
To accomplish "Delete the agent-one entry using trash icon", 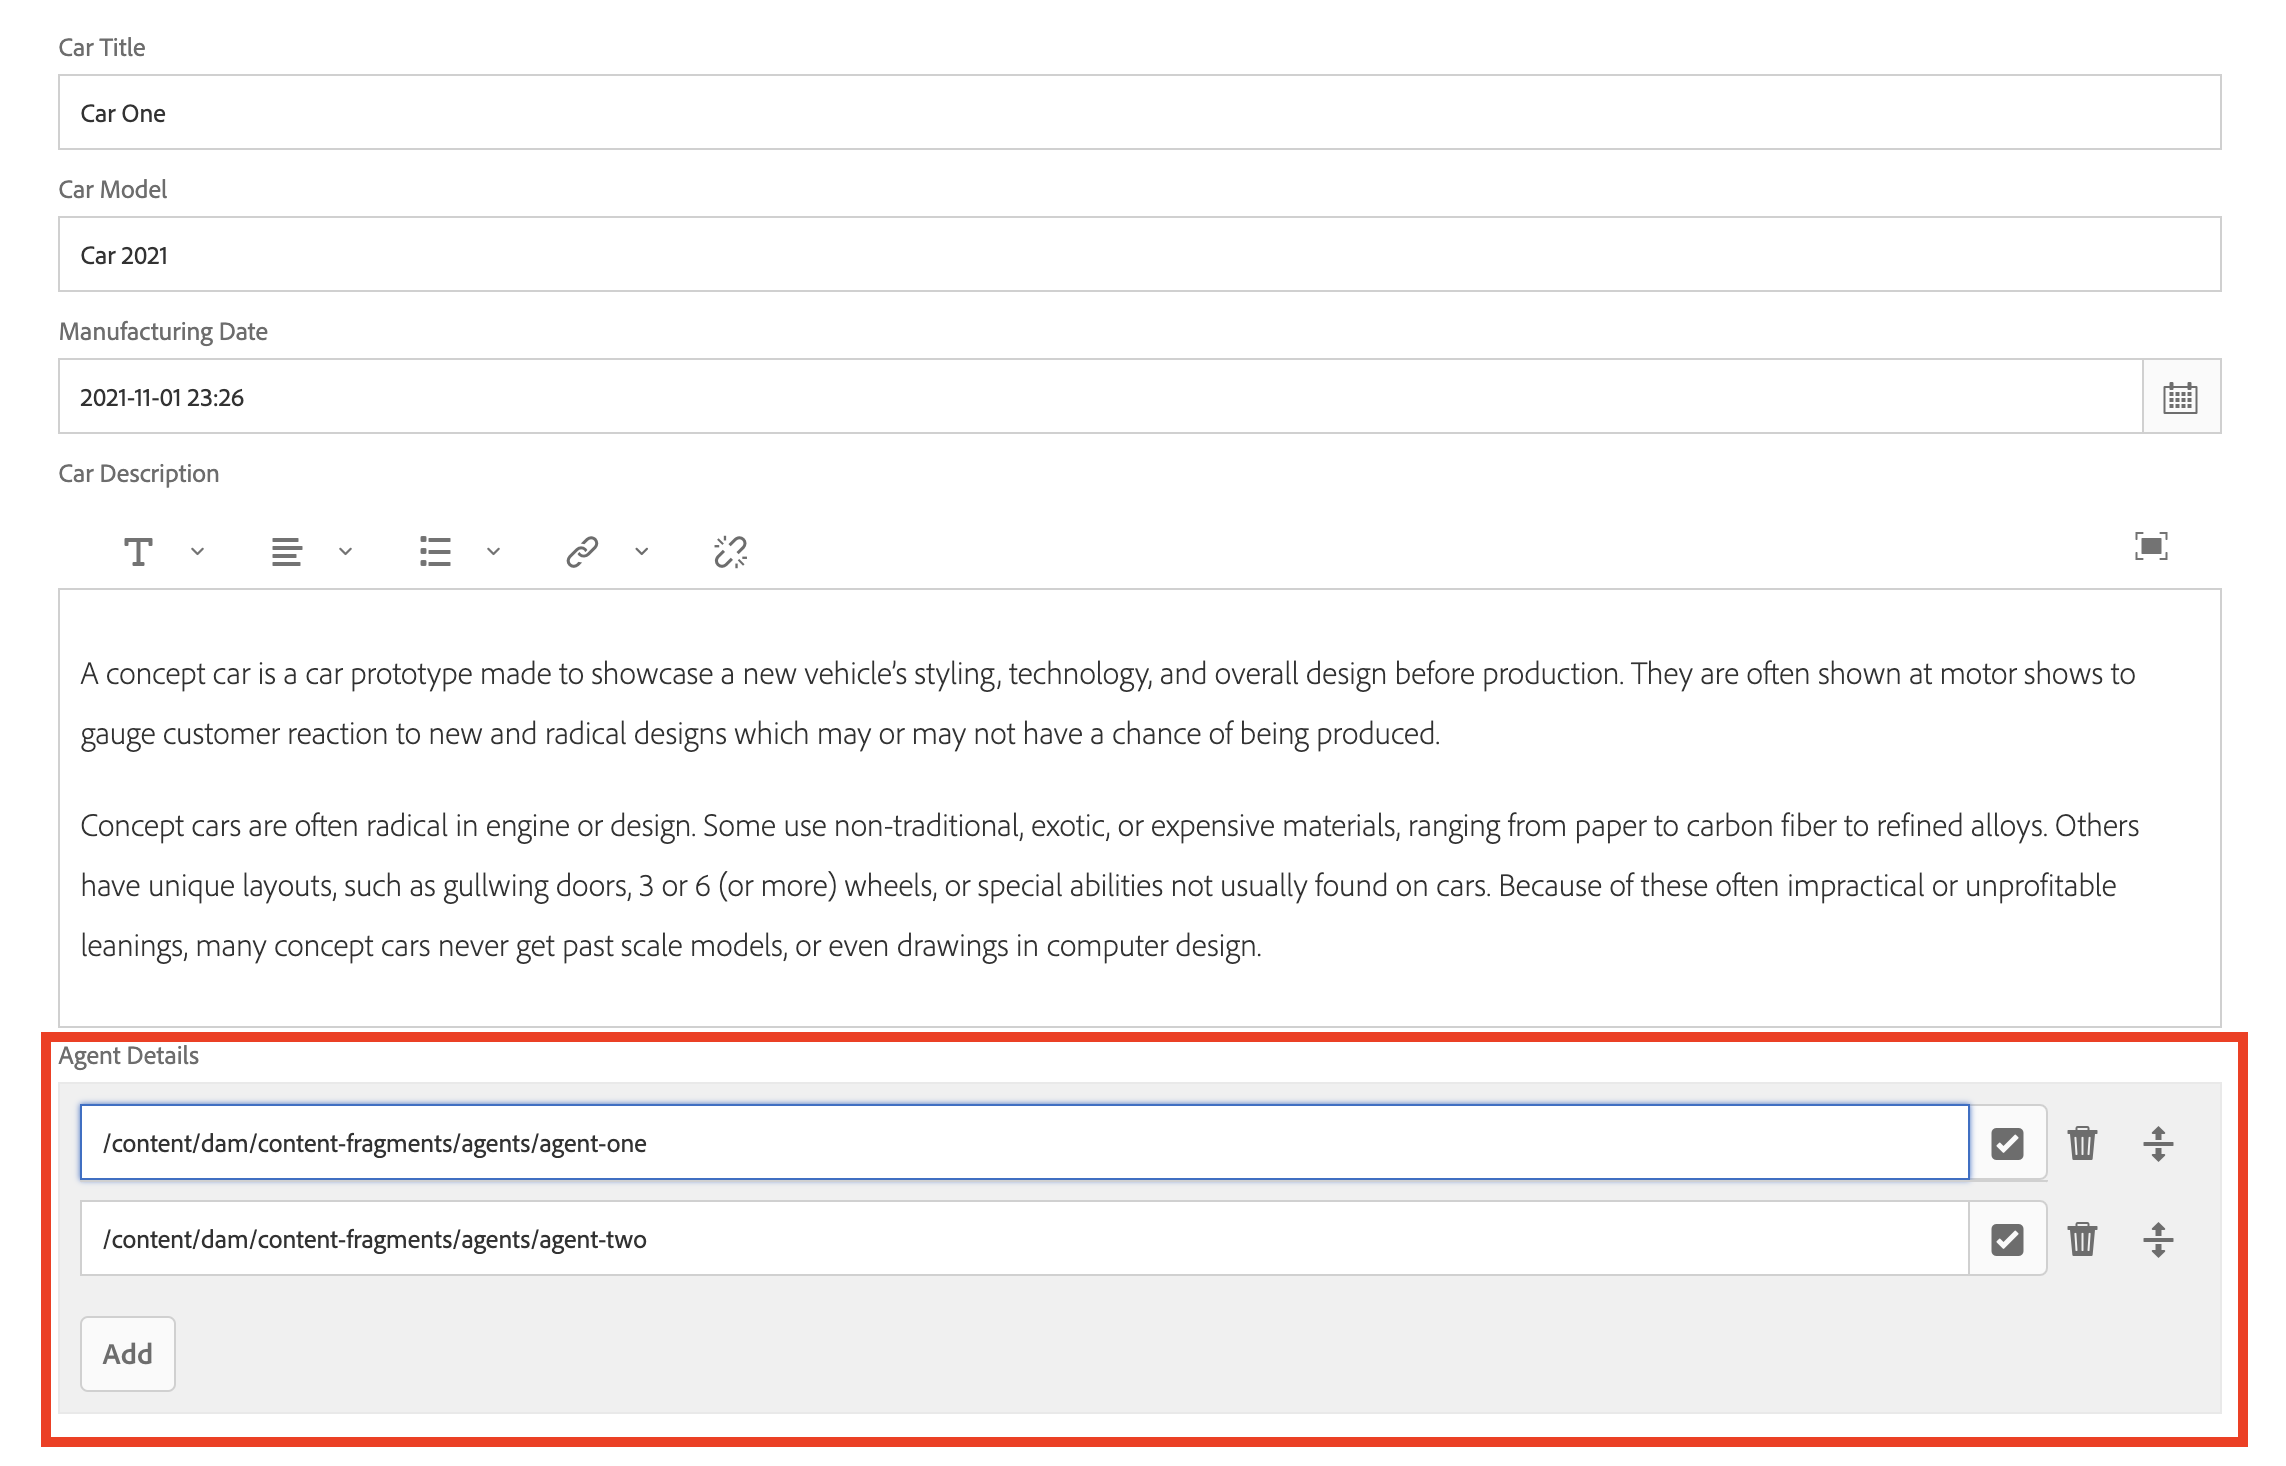I will coord(2082,1143).
